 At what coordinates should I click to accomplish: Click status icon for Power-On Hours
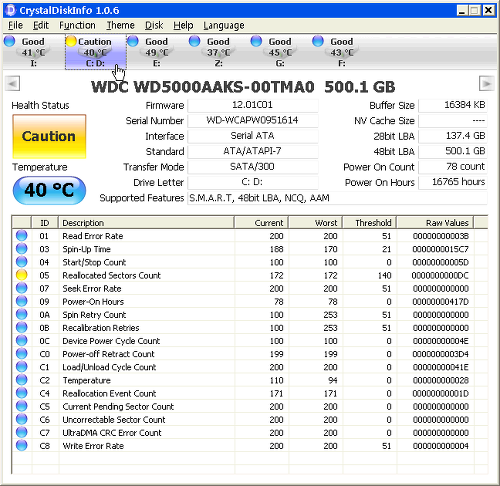click(22, 301)
